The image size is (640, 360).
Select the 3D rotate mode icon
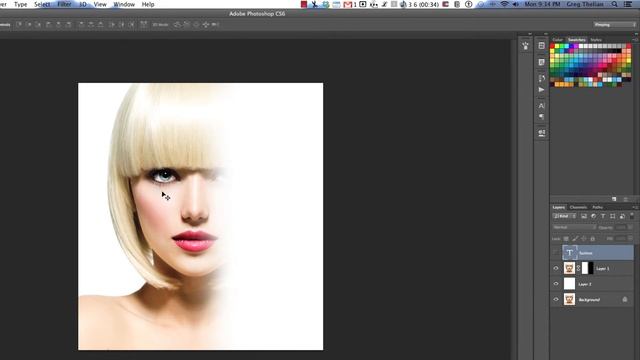point(177,24)
